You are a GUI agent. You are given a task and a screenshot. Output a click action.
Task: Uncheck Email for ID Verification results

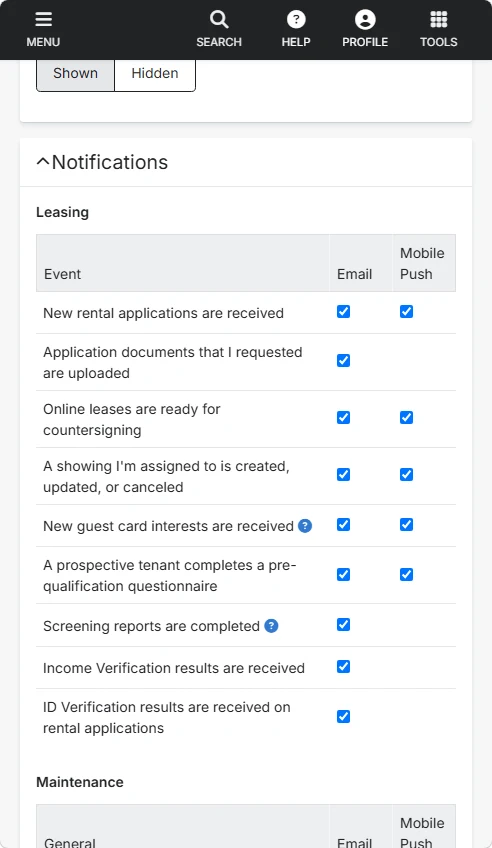point(343,717)
